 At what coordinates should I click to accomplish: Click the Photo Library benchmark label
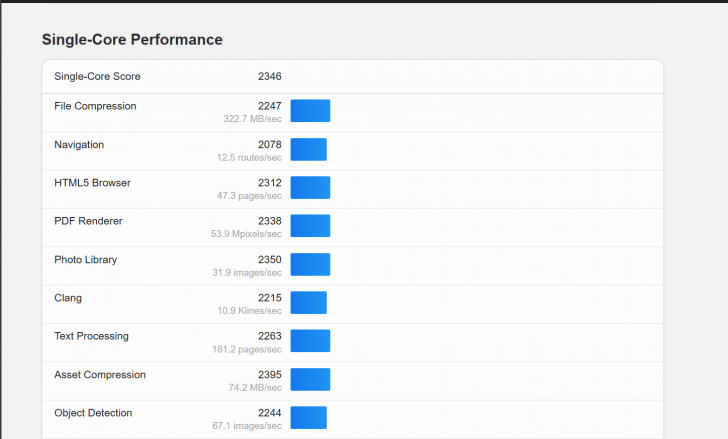pos(85,260)
